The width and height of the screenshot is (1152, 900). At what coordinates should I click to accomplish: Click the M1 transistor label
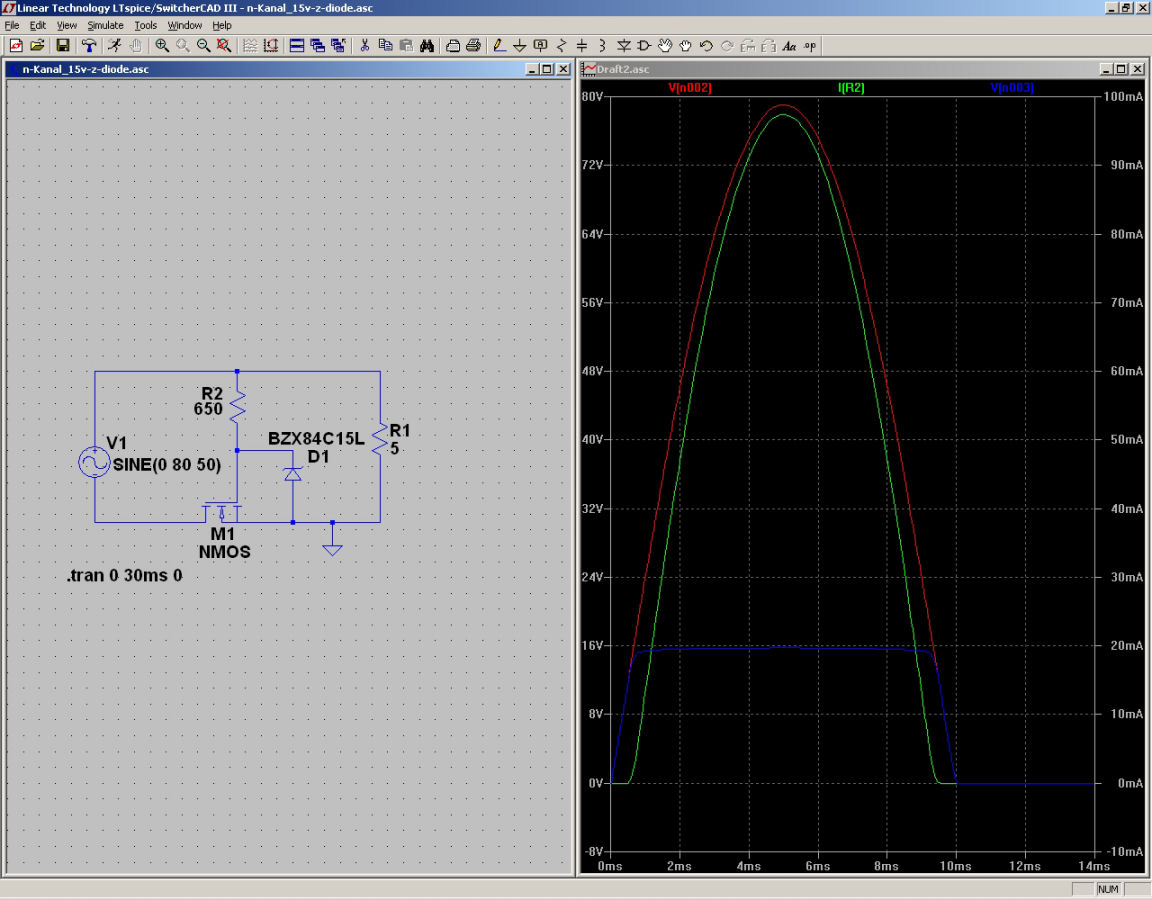point(223,534)
